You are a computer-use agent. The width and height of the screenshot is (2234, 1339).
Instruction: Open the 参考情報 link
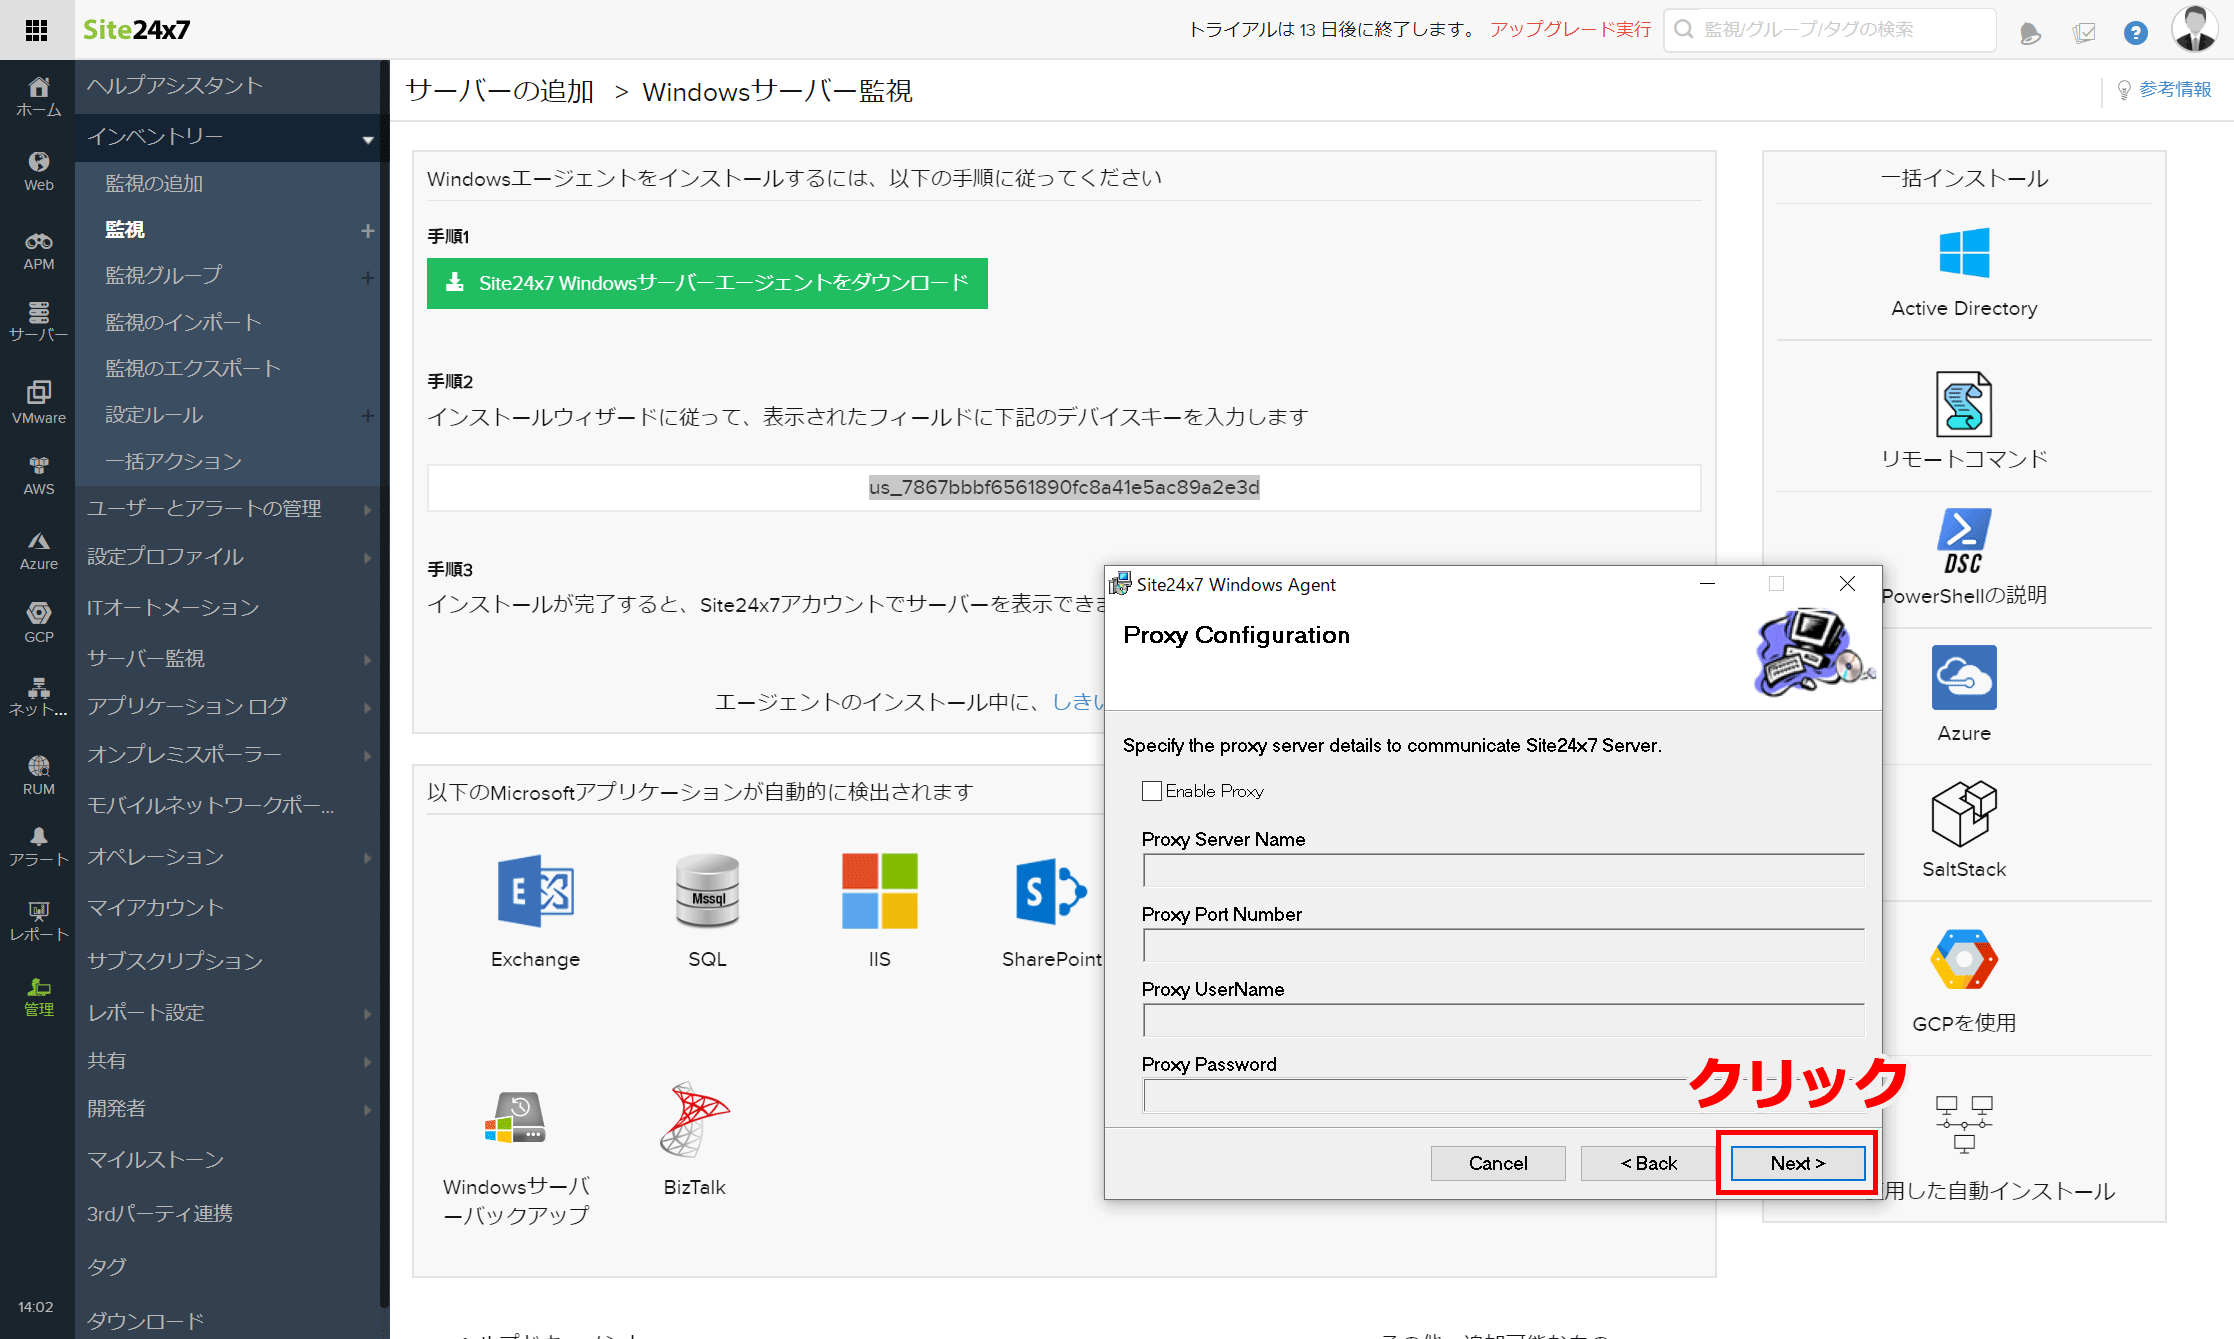click(2175, 90)
